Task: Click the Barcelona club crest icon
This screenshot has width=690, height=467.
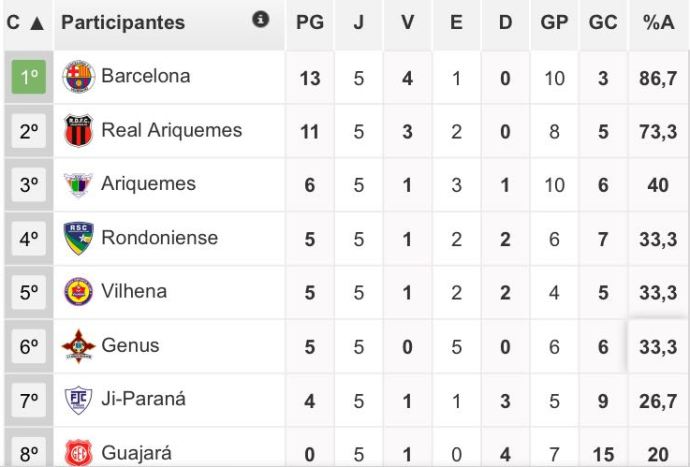Action: pos(78,77)
